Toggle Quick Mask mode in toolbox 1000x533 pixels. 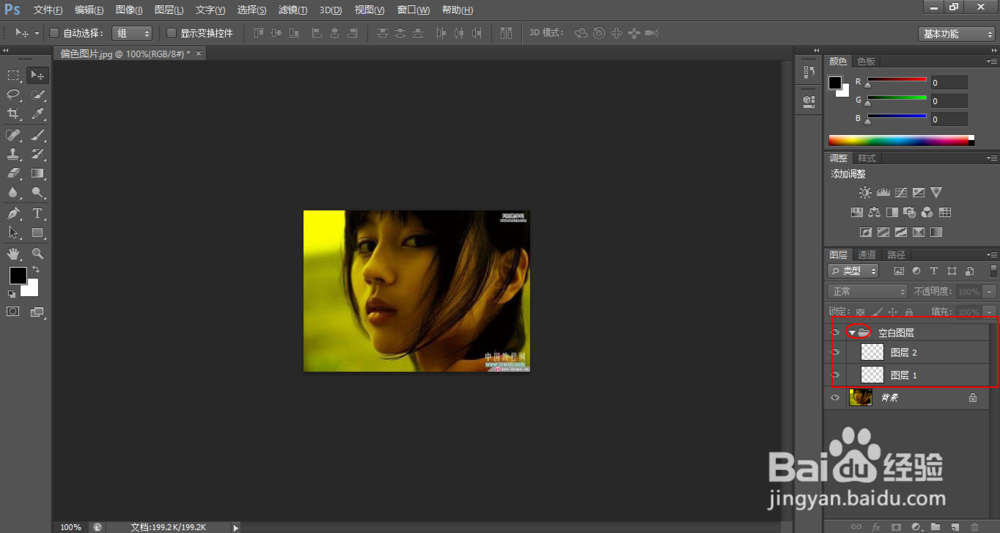pos(13,312)
